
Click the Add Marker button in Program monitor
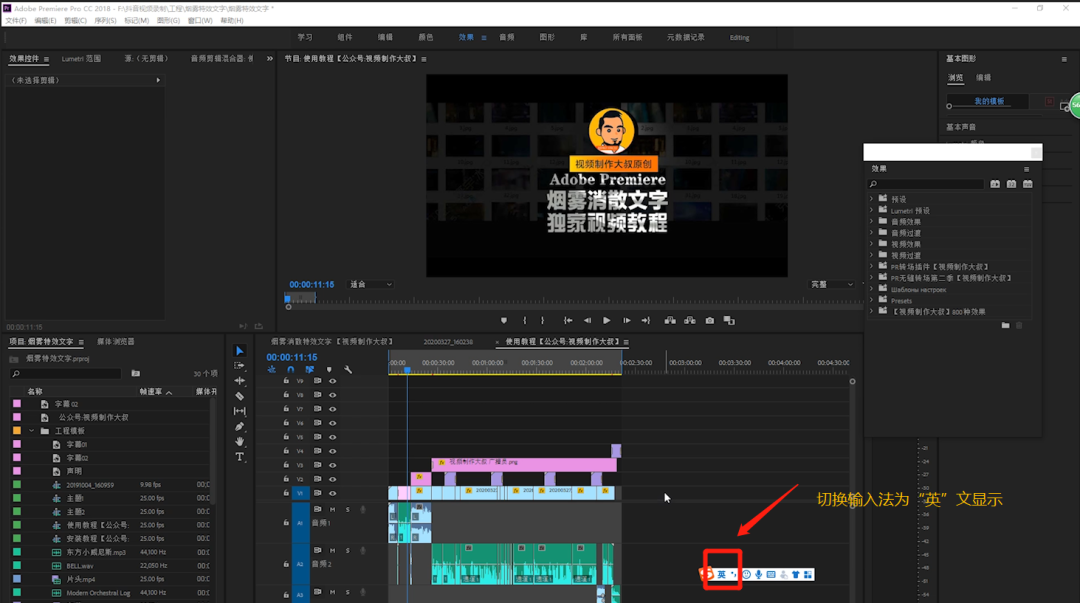click(x=504, y=320)
